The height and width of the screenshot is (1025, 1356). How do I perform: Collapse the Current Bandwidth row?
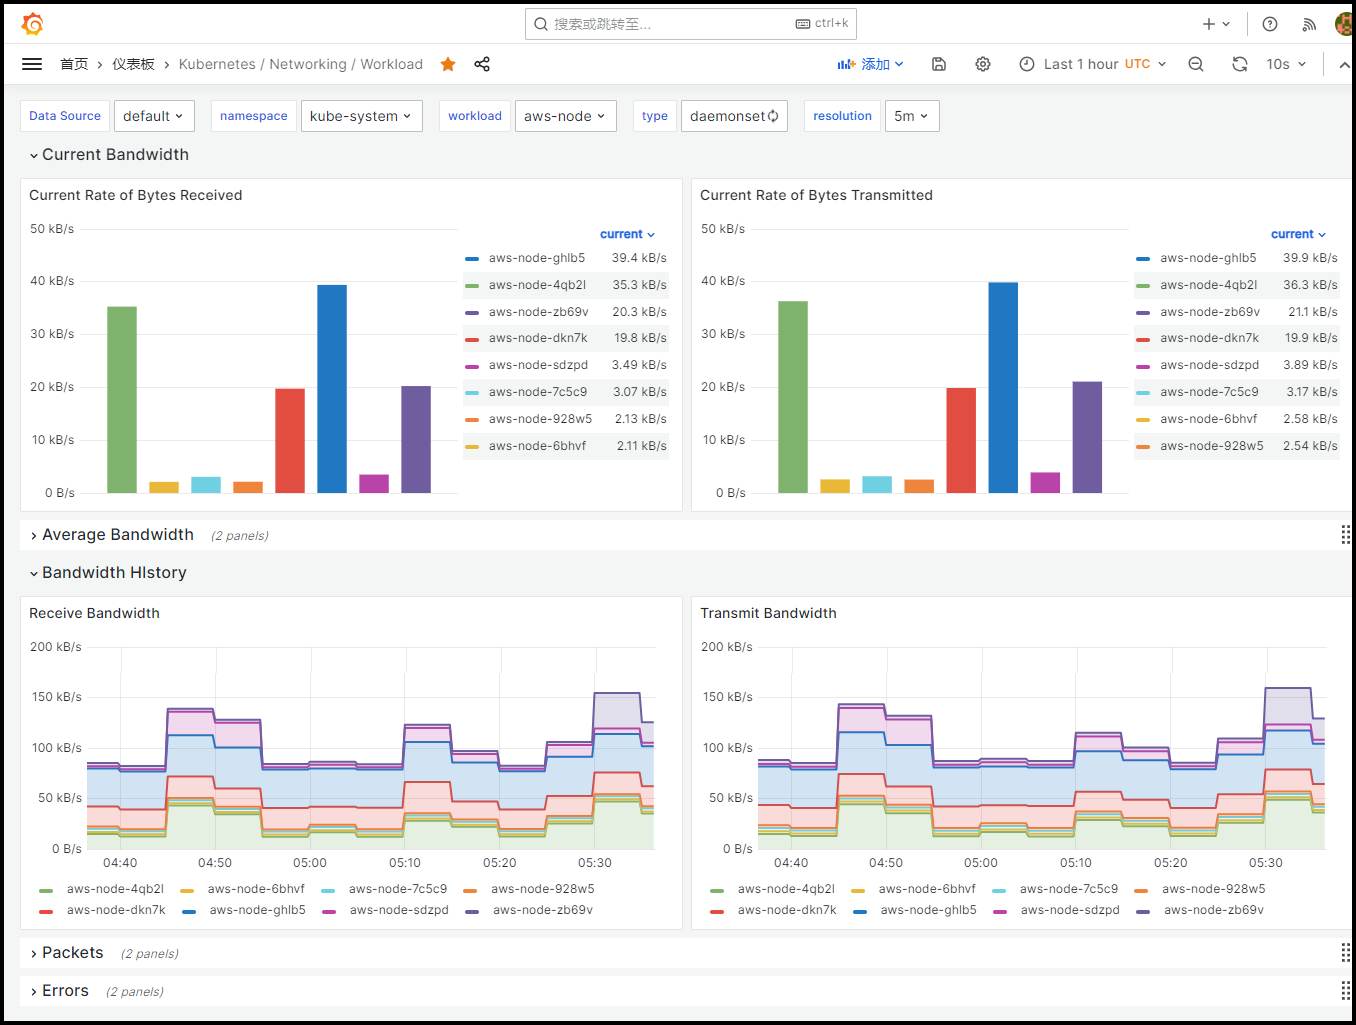[x=109, y=155]
